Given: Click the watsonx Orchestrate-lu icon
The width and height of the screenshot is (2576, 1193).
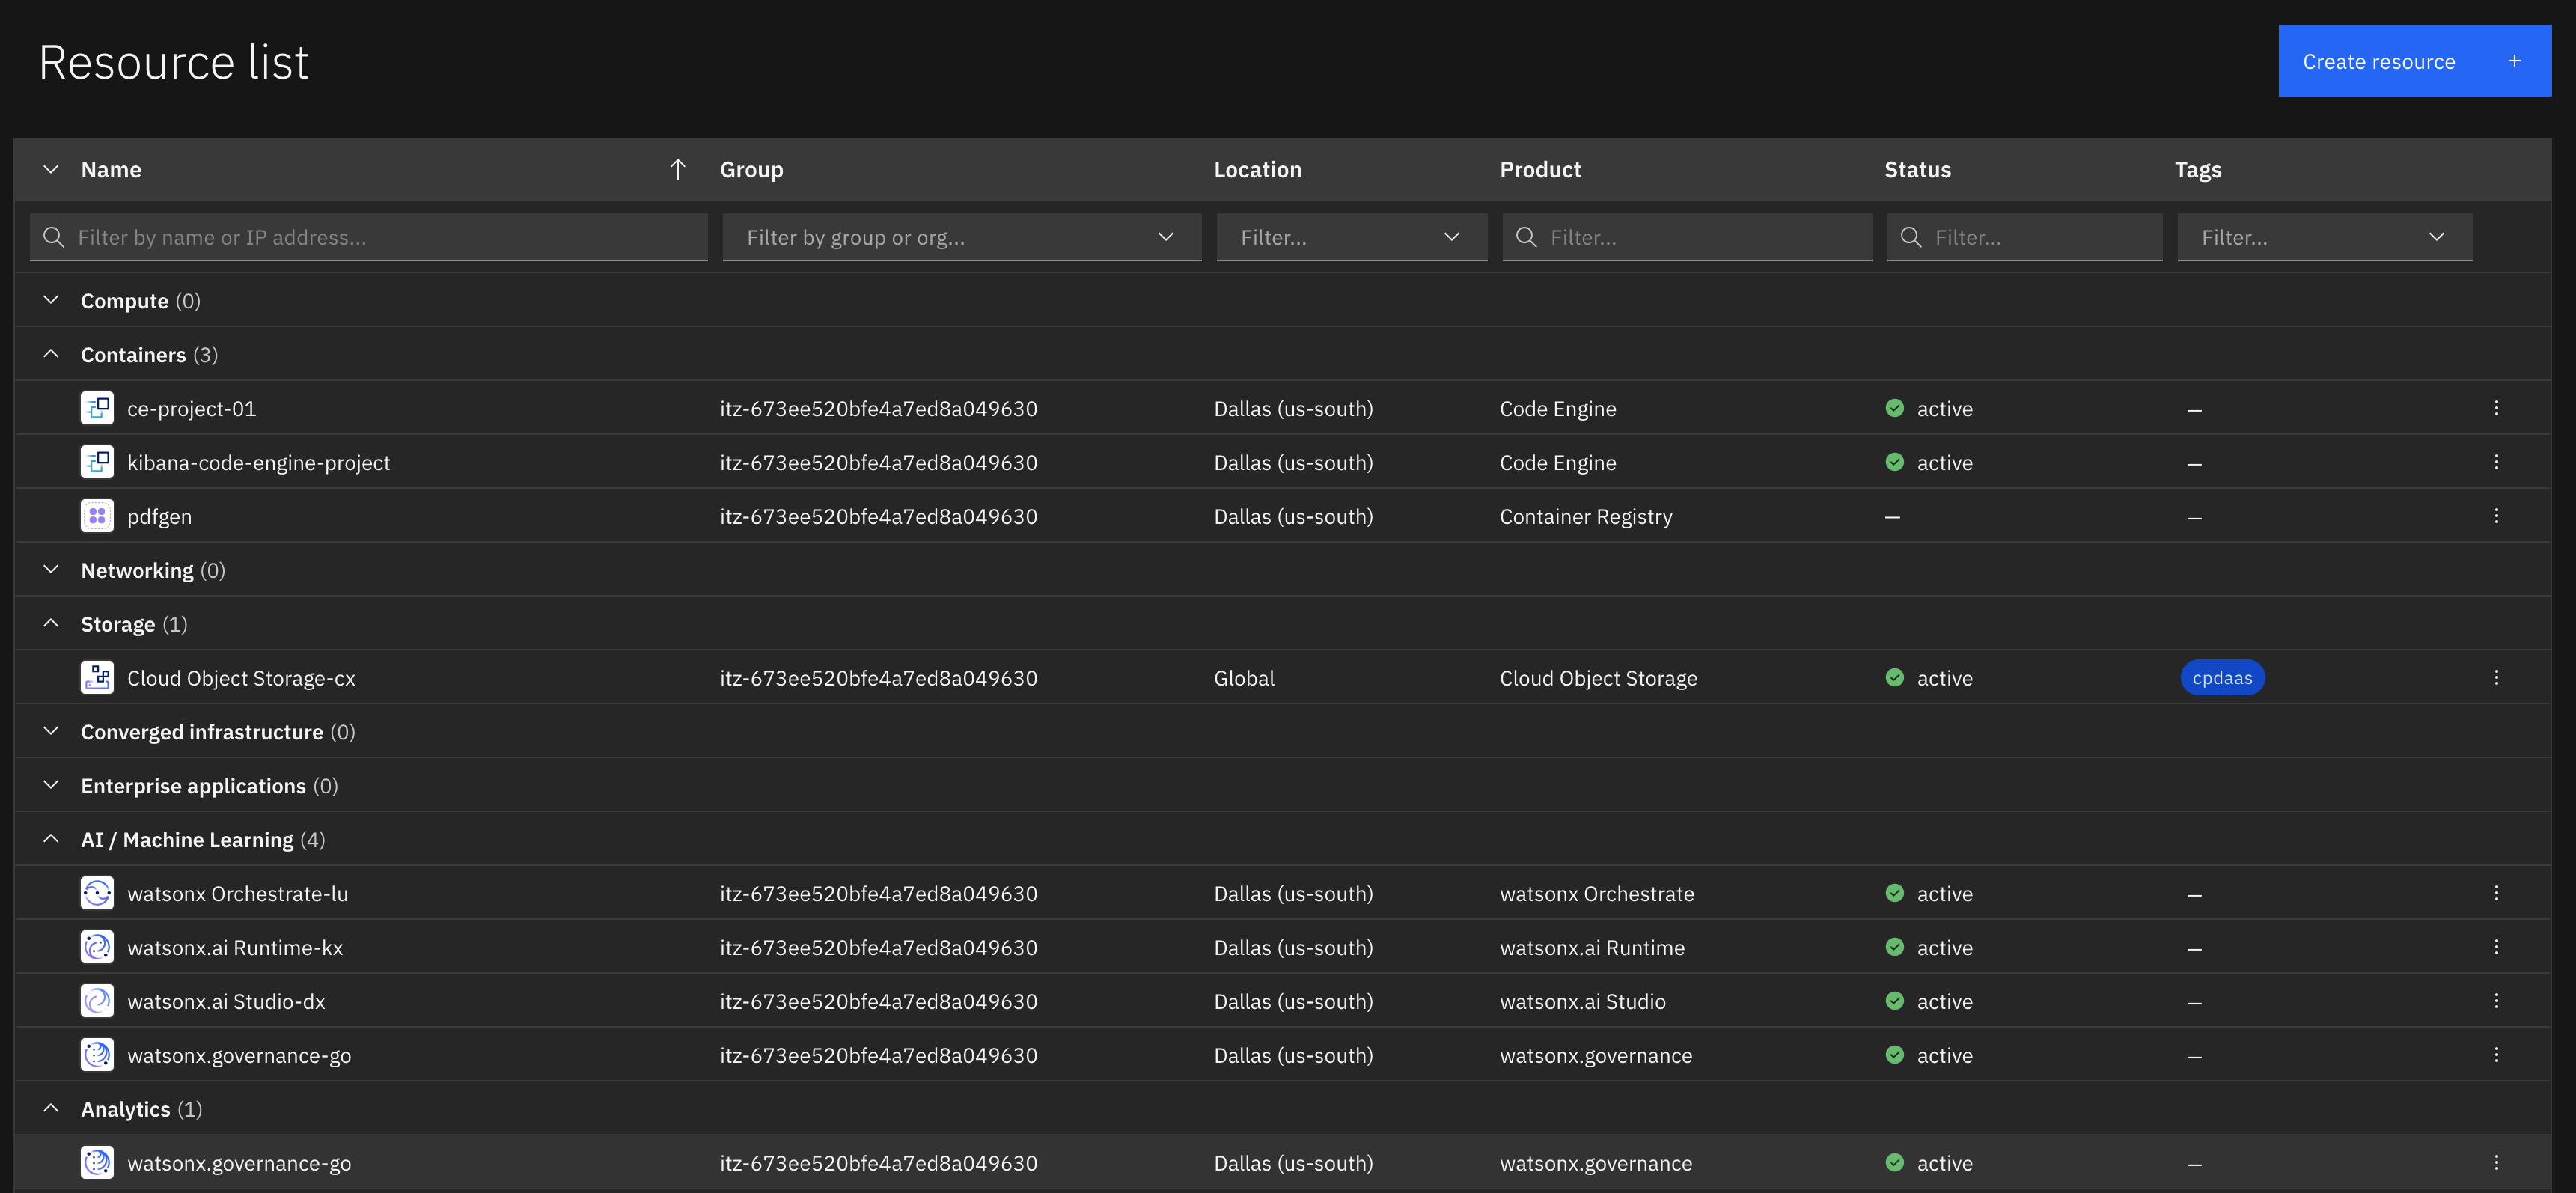Looking at the screenshot, I should pos(97,893).
